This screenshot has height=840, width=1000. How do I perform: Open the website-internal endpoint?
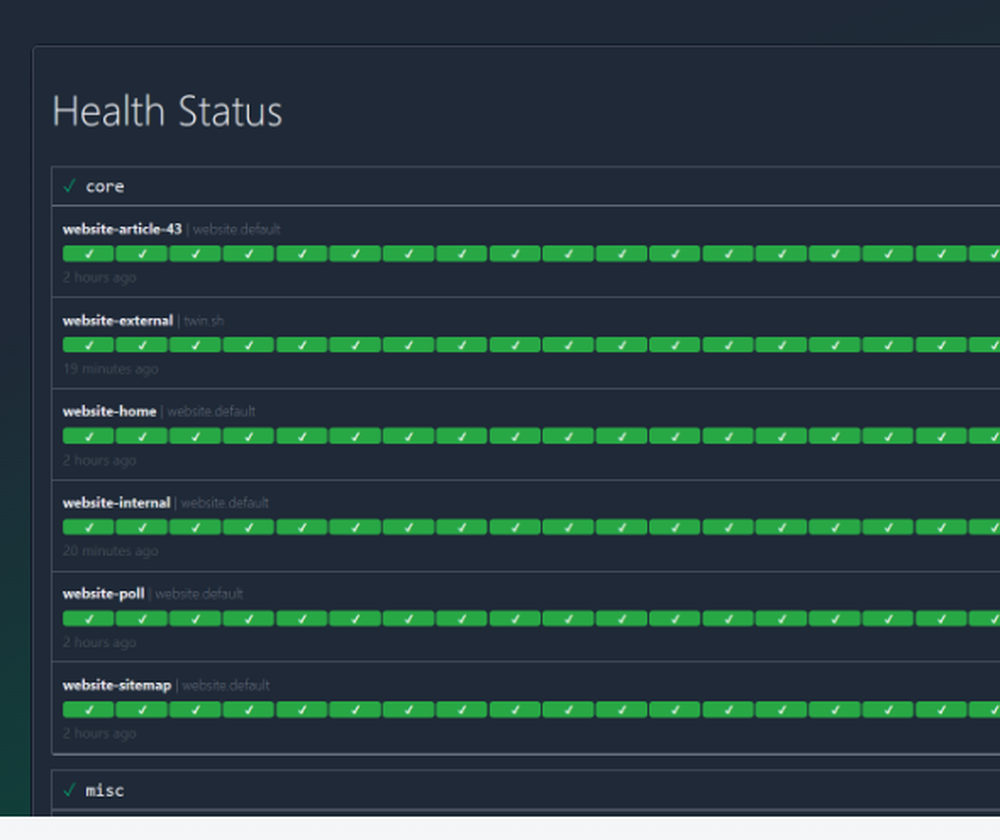coord(117,503)
